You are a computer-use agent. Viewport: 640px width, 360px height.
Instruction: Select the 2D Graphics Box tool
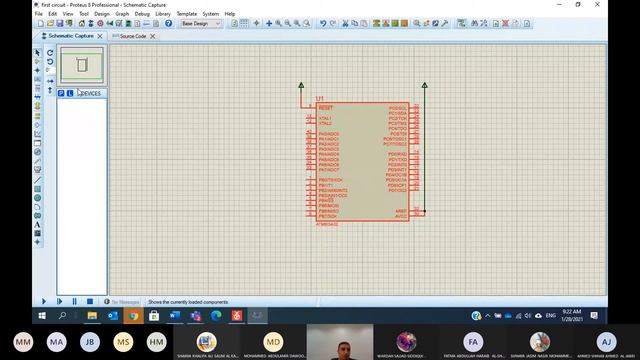[x=37, y=189]
